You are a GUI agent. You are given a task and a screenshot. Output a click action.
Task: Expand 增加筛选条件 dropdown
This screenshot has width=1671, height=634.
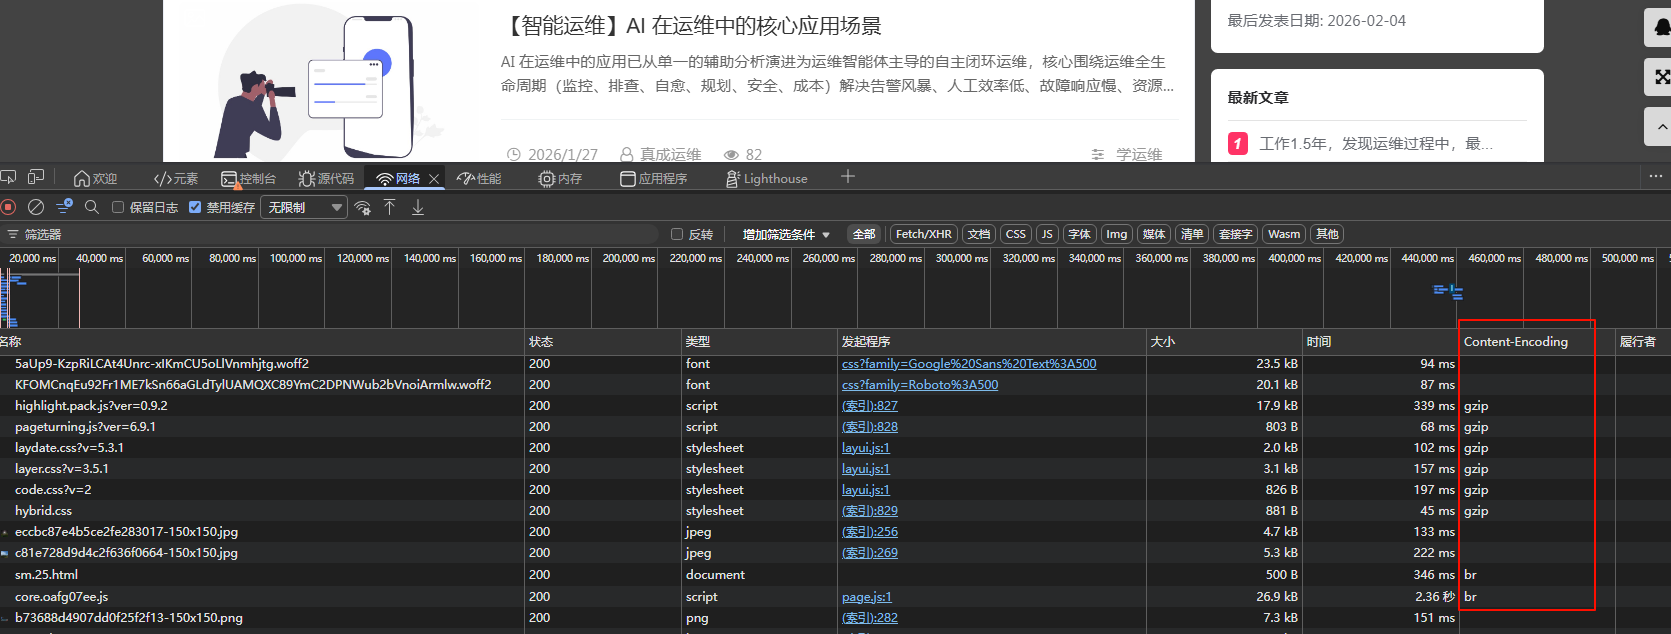(786, 234)
